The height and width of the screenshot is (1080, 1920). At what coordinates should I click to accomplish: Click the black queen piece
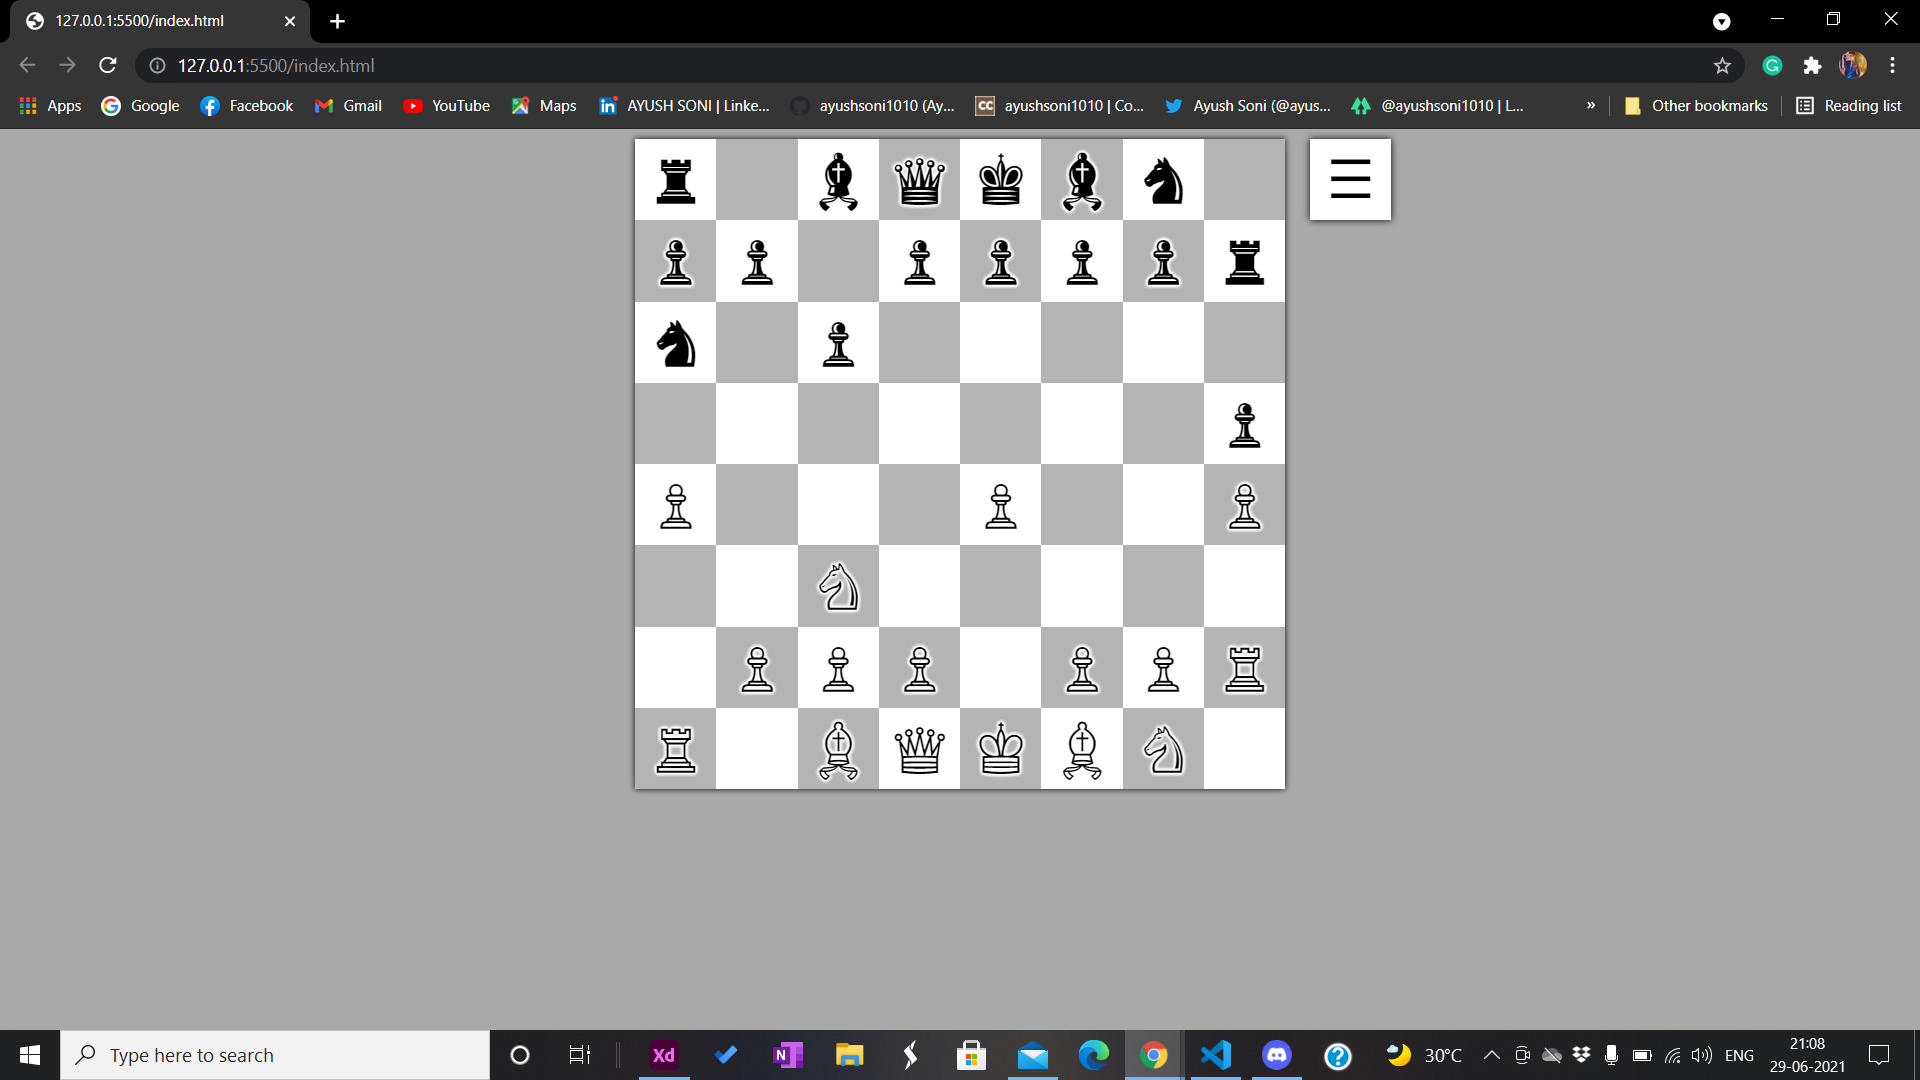[x=919, y=180]
